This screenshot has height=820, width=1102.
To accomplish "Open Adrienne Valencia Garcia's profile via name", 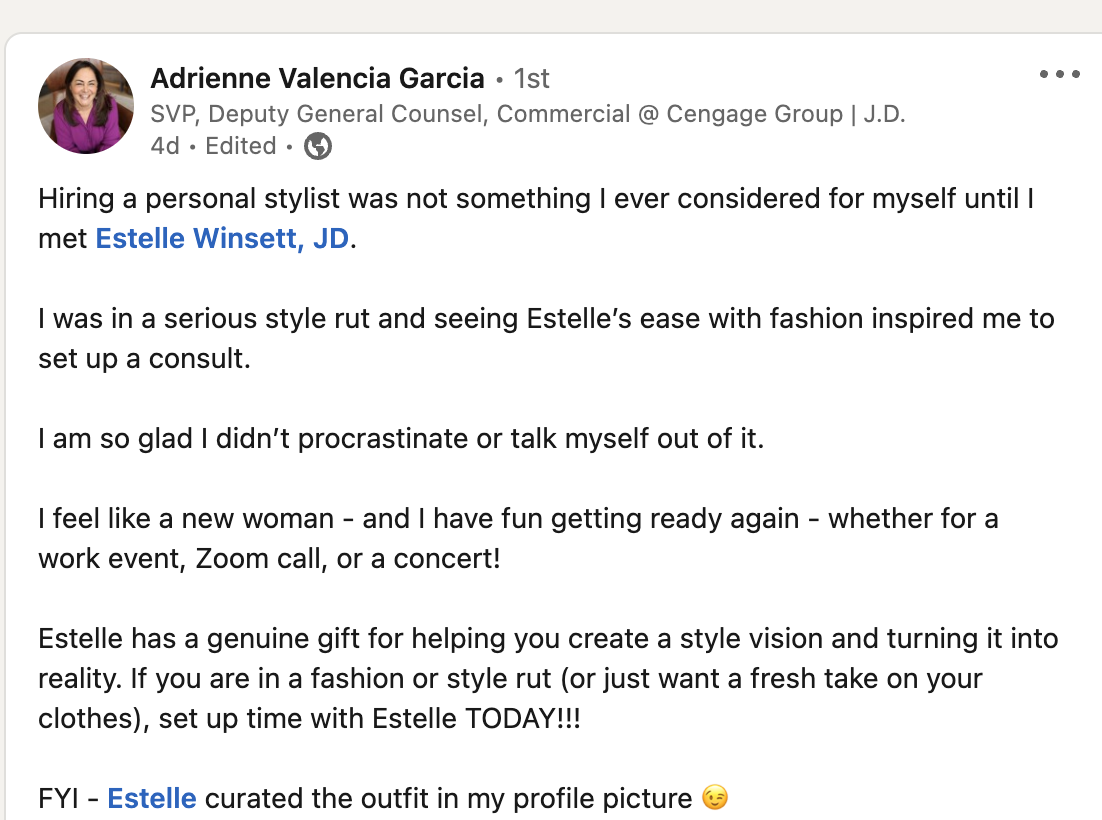I will pyautogui.click(x=317, y=78).
